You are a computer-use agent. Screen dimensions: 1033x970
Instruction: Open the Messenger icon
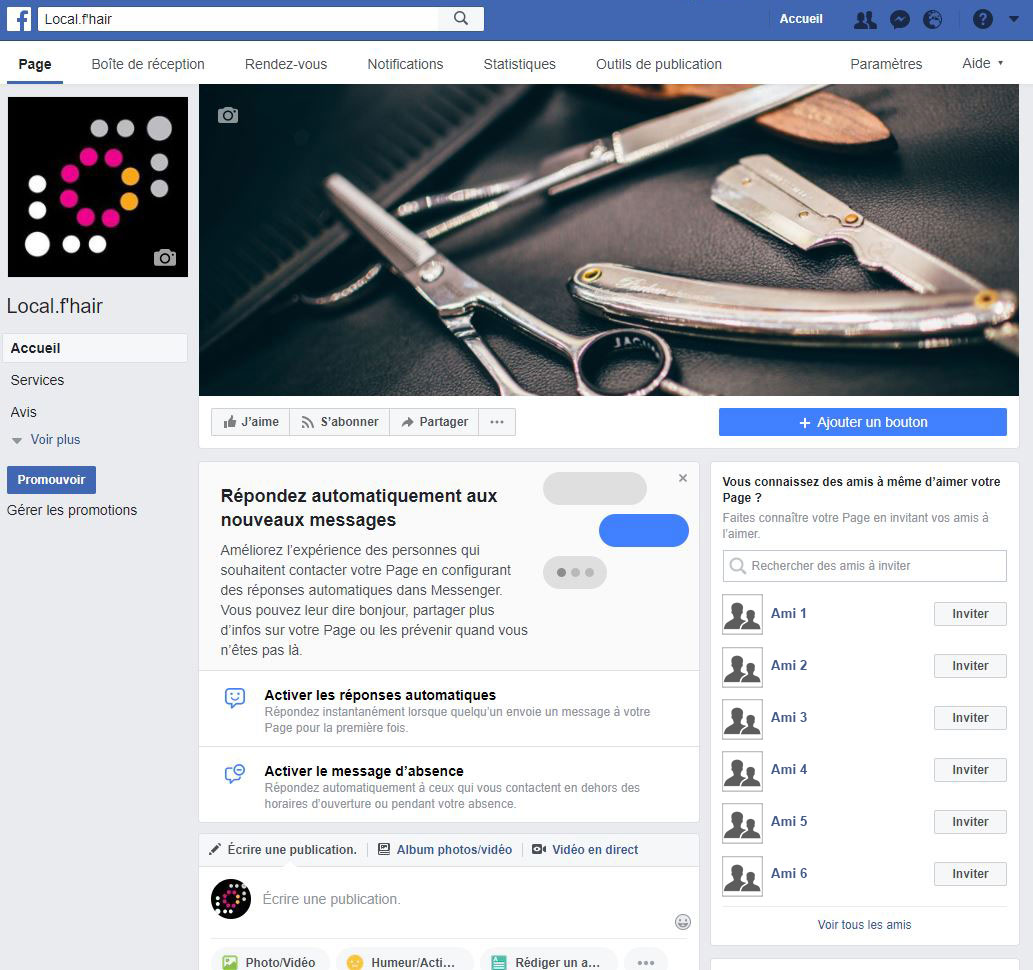tap(900, 19)
